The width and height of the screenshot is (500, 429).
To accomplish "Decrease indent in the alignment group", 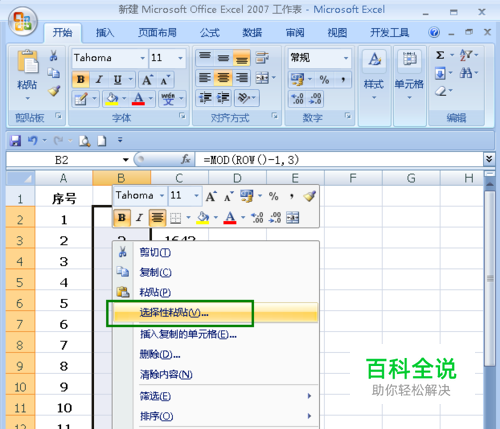I will (x=205, y=98).
